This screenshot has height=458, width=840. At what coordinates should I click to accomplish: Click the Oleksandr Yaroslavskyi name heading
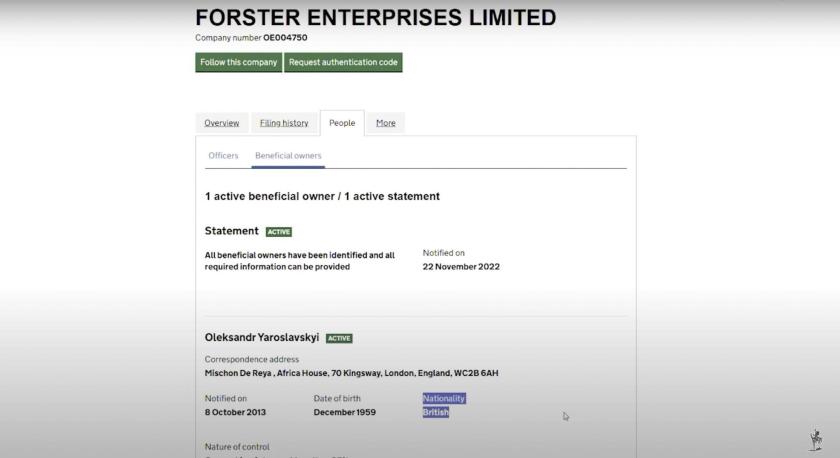pyautogui.click(x=262, y=338)
